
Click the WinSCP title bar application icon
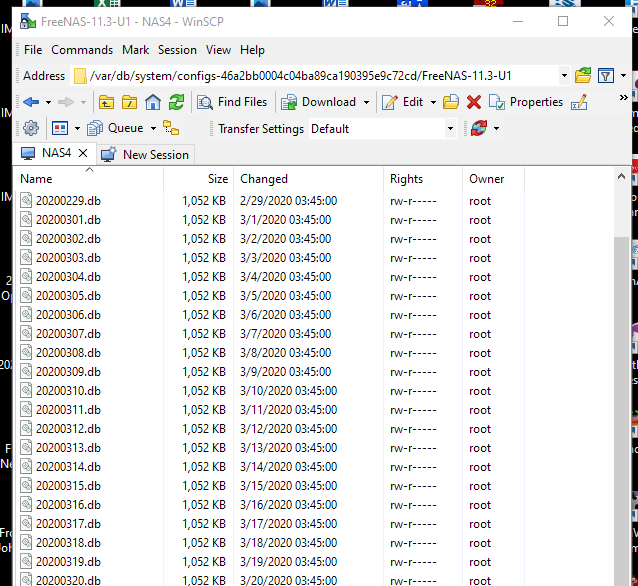28,21
